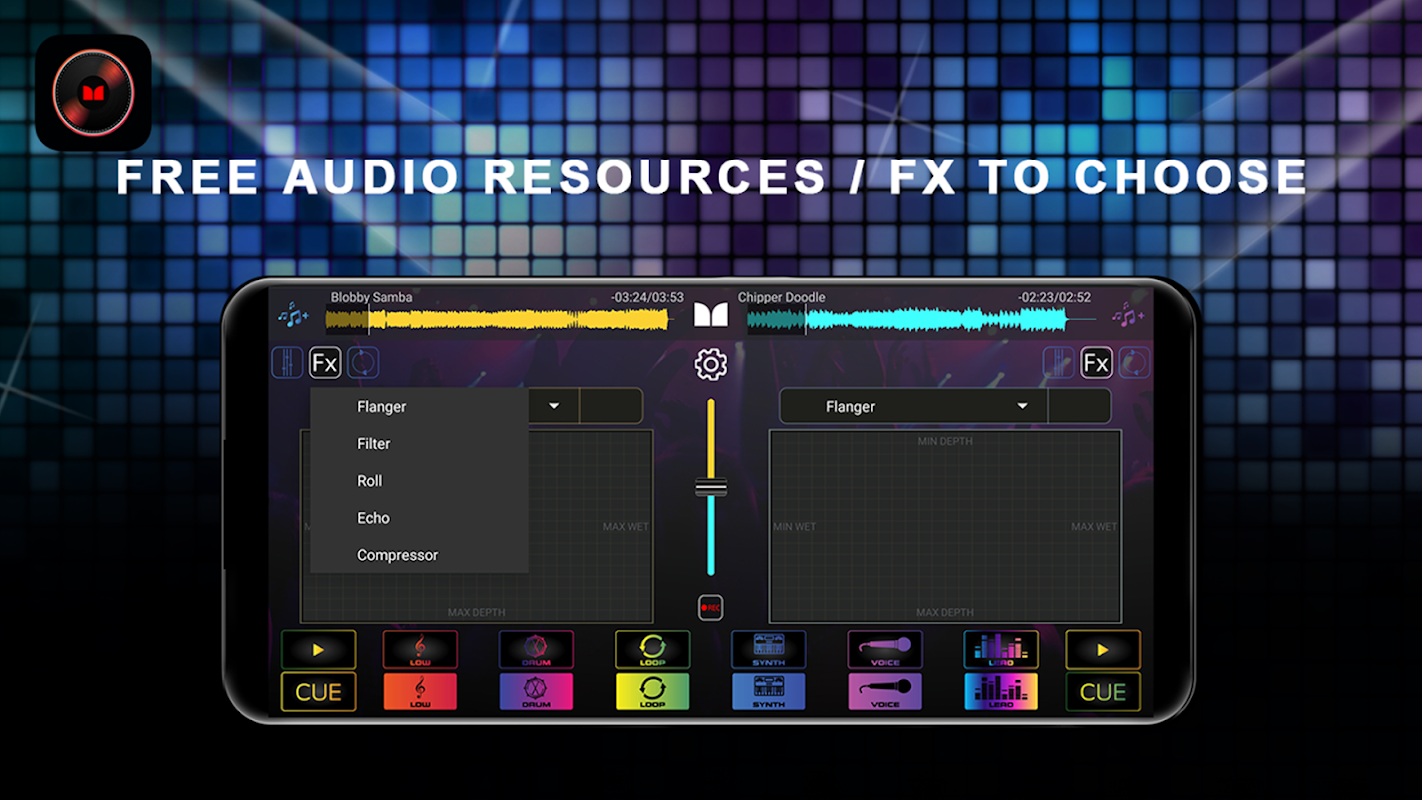1422x800 pixels.
Task: Toggle the left deck Fx panel
Action: pos(325,363)
